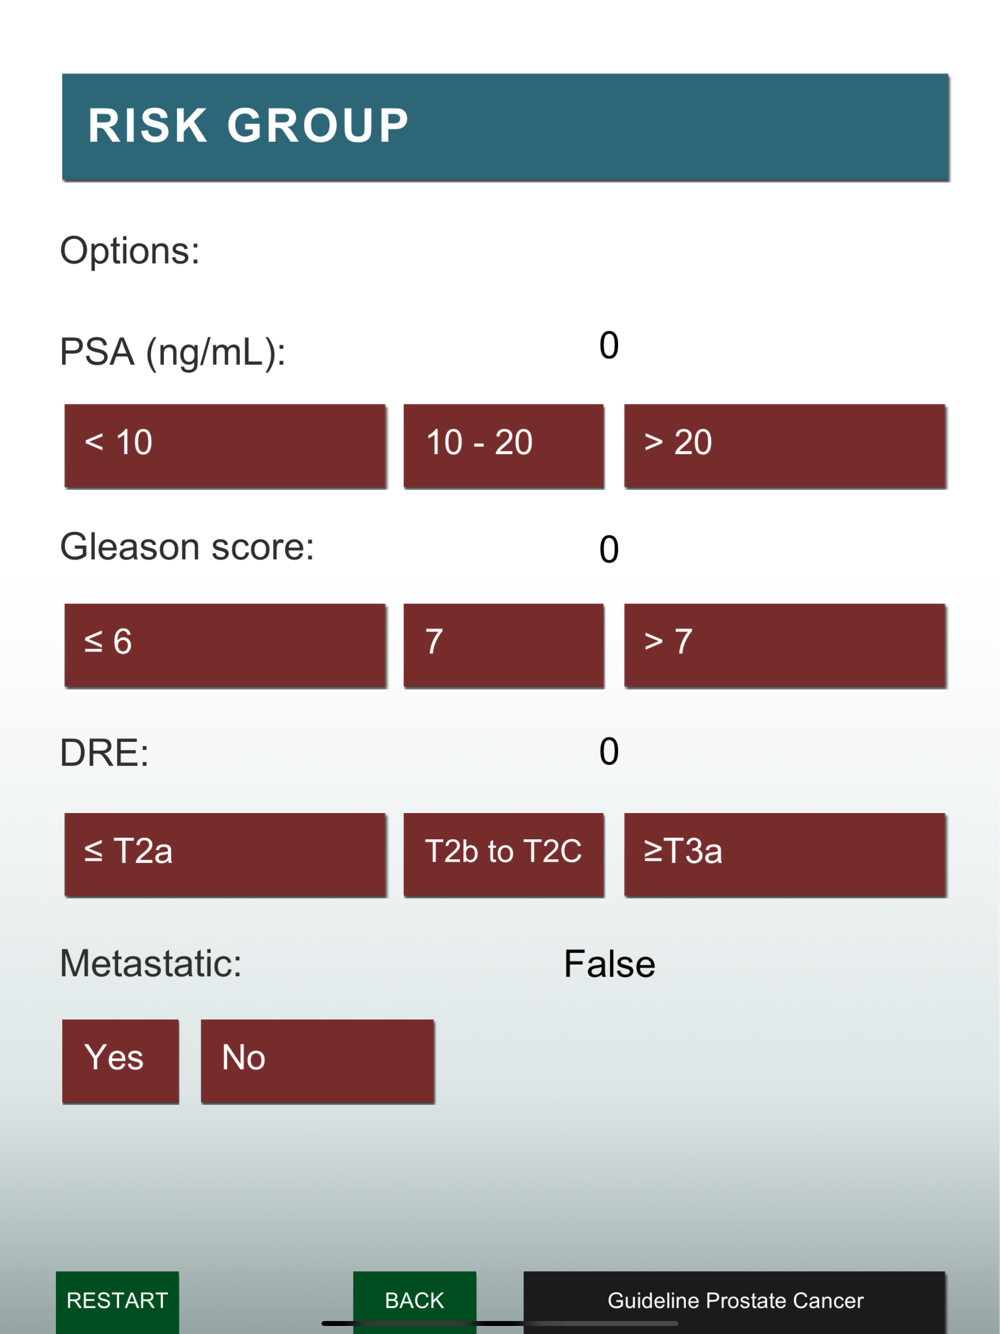Choose the PSA 10 - 20 range
This screenshot has width=1000, height=1334.
pyautogui.click(x=503, y=446)
